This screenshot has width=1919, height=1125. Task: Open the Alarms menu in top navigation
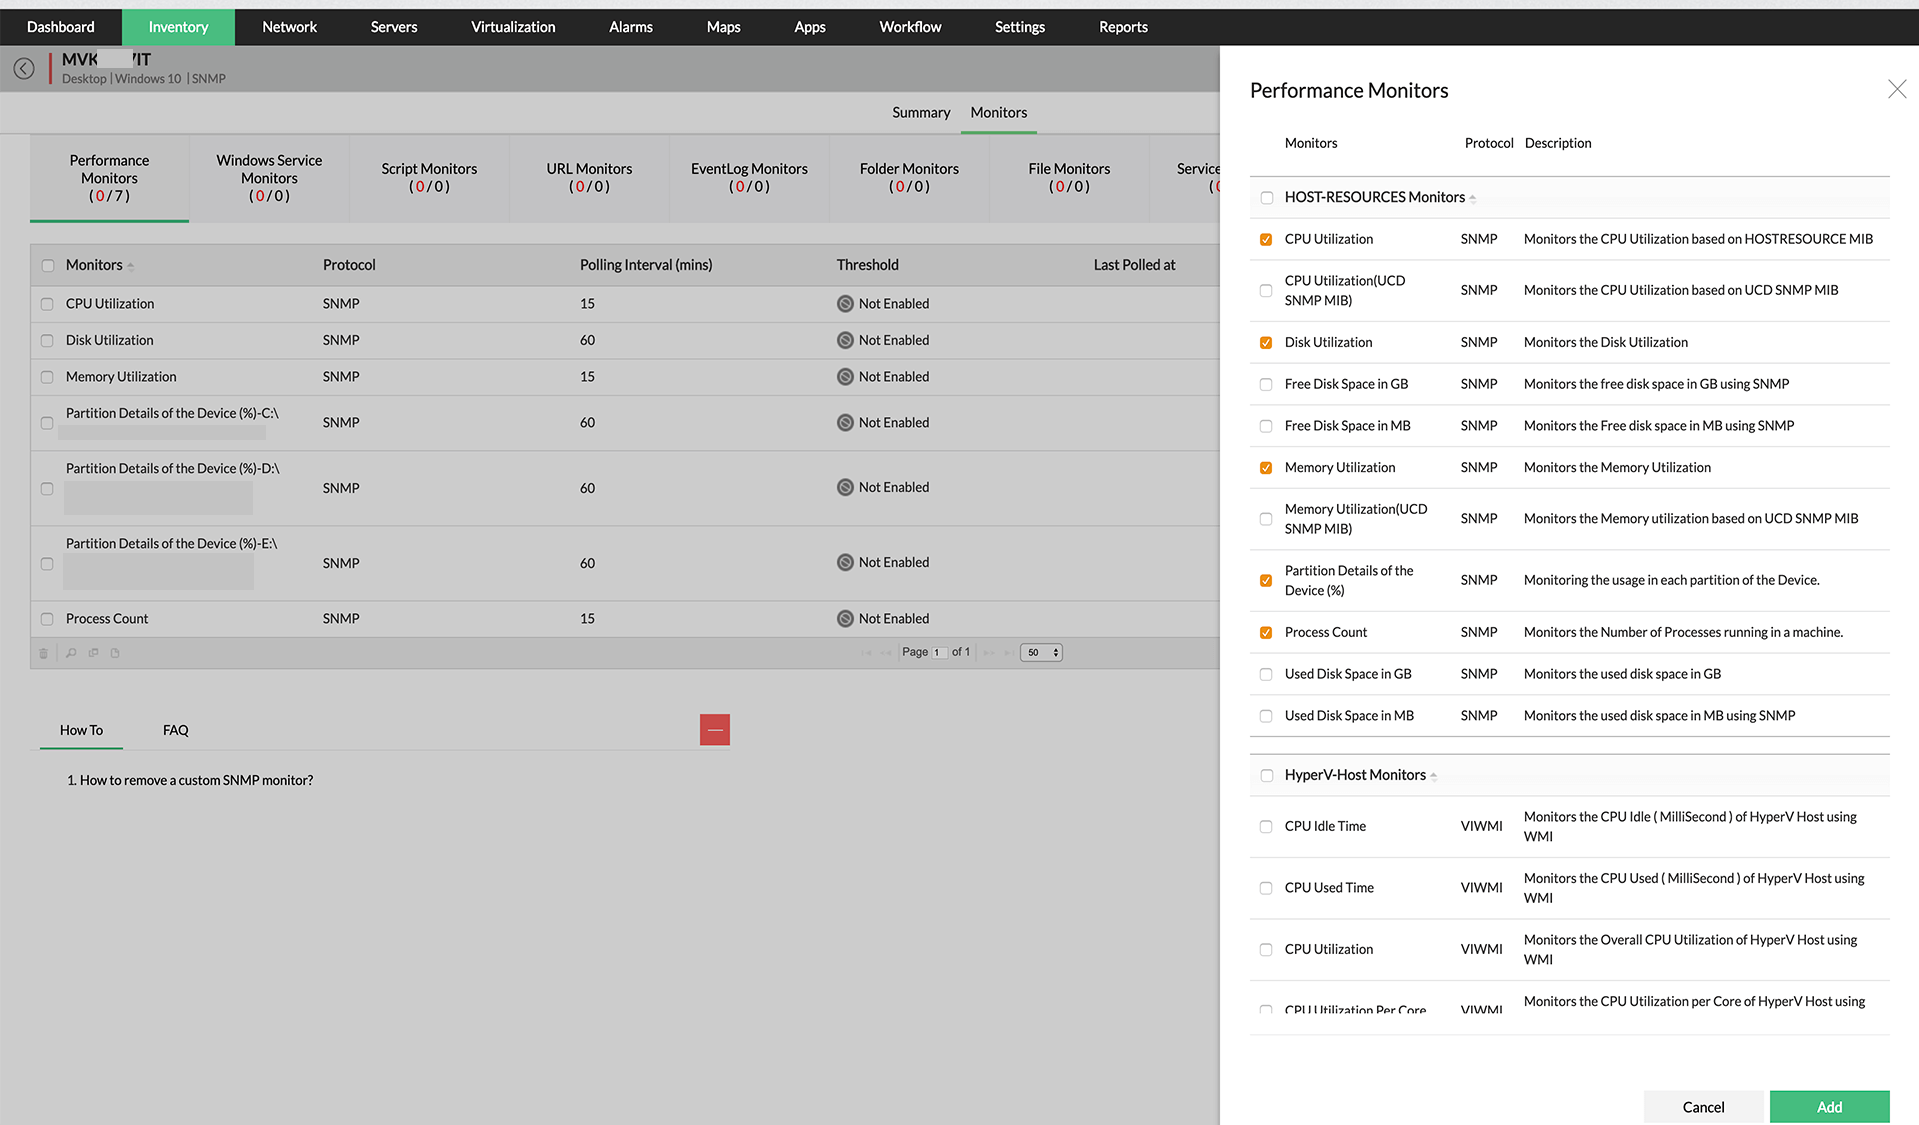click(630, 27)
